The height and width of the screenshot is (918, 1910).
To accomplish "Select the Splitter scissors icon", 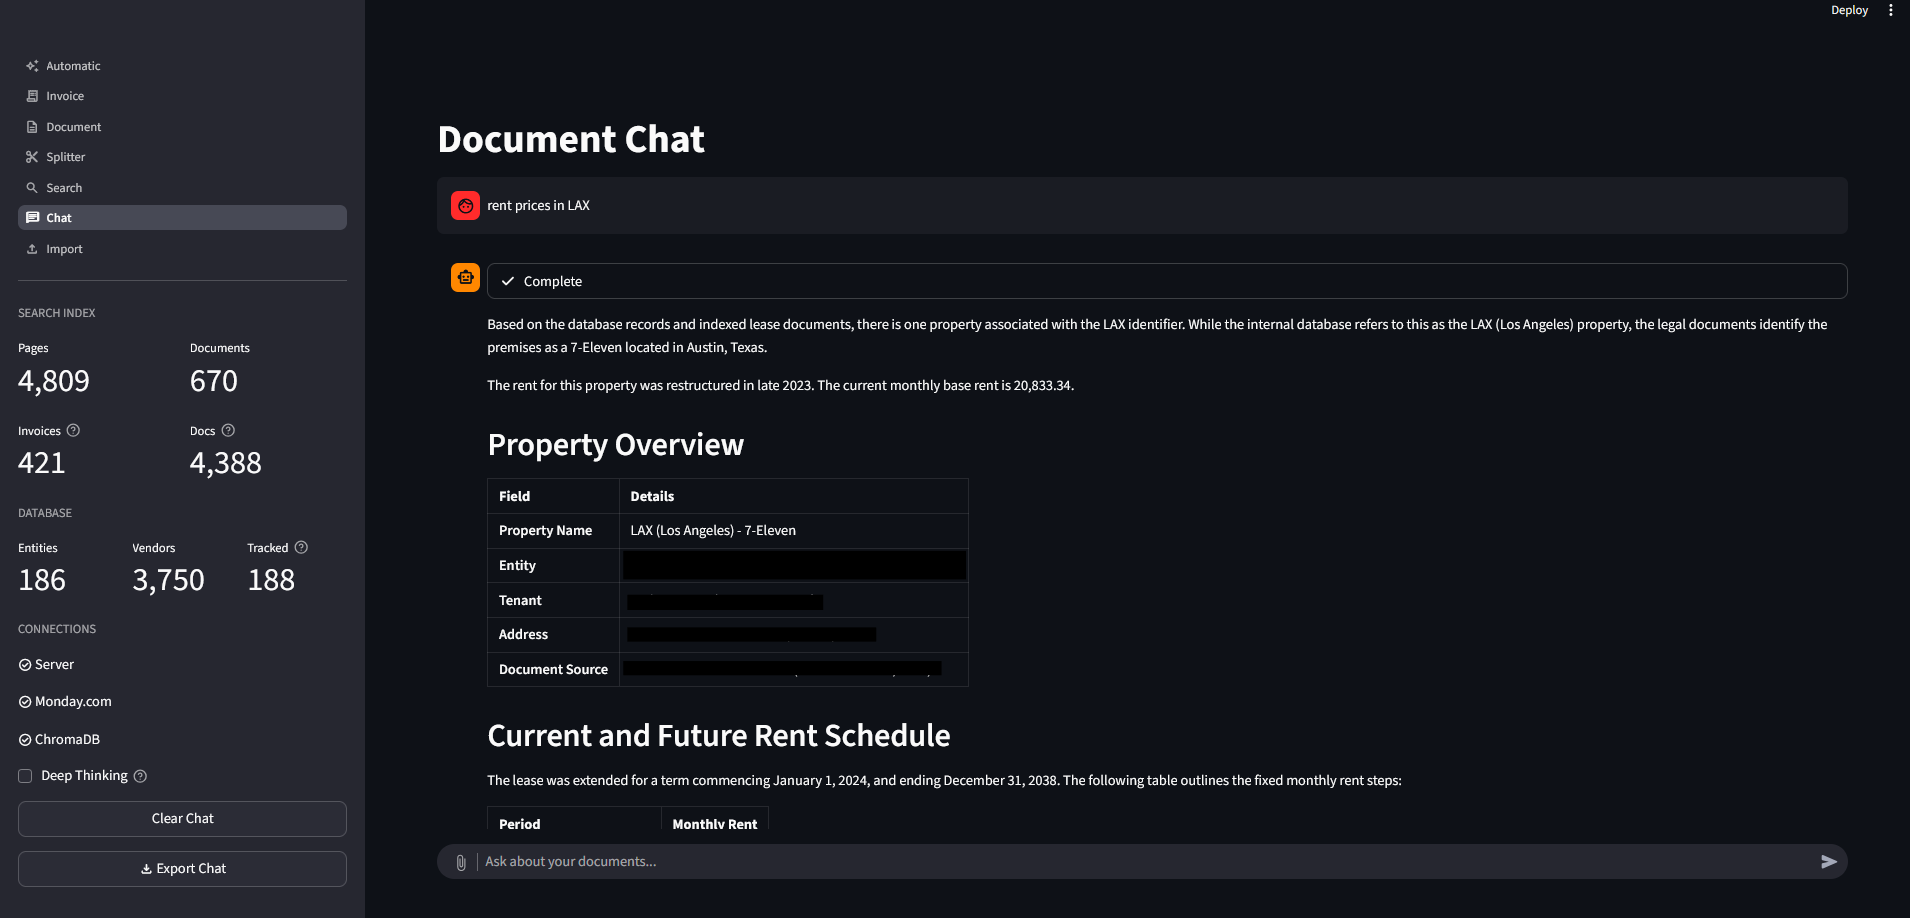I will (x=33, y=156).
